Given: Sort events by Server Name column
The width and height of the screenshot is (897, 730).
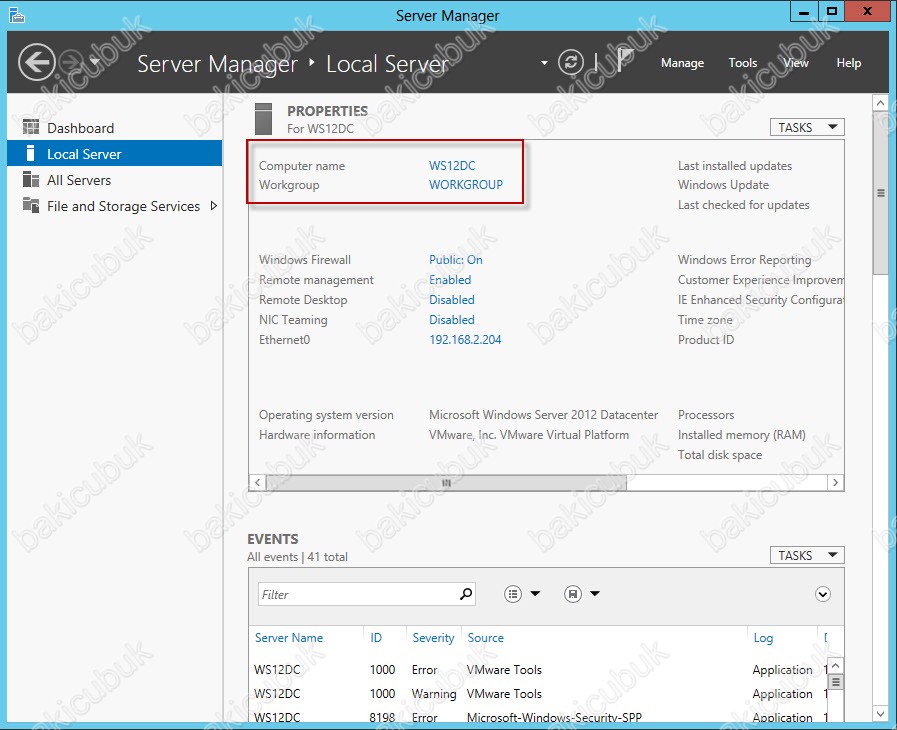Looking at the screenshot, I should [289, 637].
